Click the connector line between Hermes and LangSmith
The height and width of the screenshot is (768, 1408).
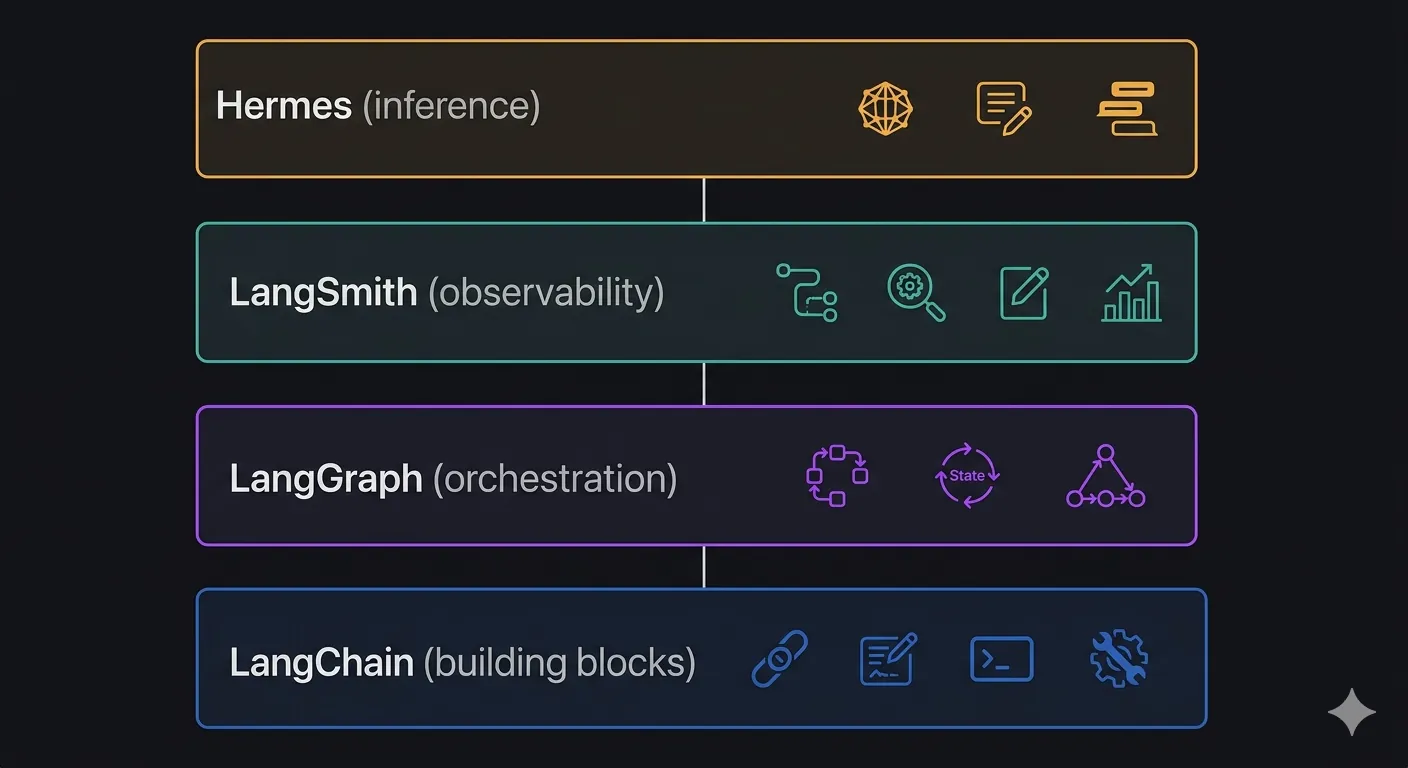(704, 200)
